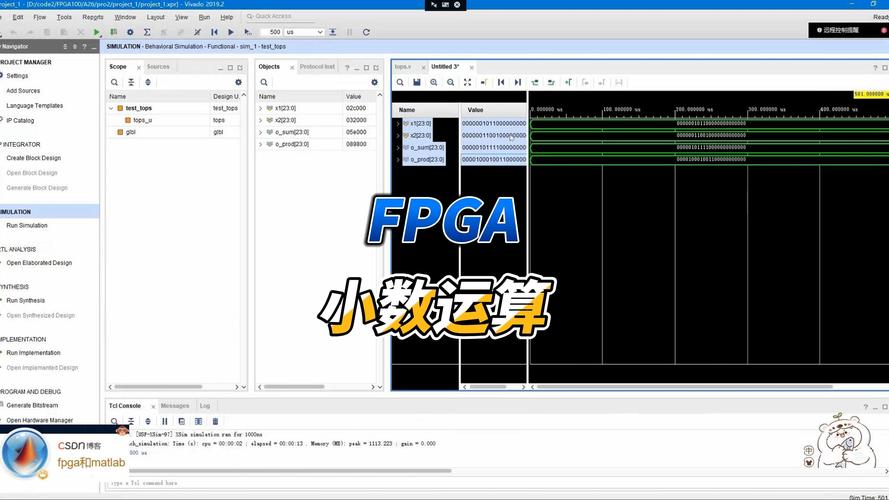Click the simulation step icon after time units
This screenshot has width=889, height=500.
(x=333, y=32)
